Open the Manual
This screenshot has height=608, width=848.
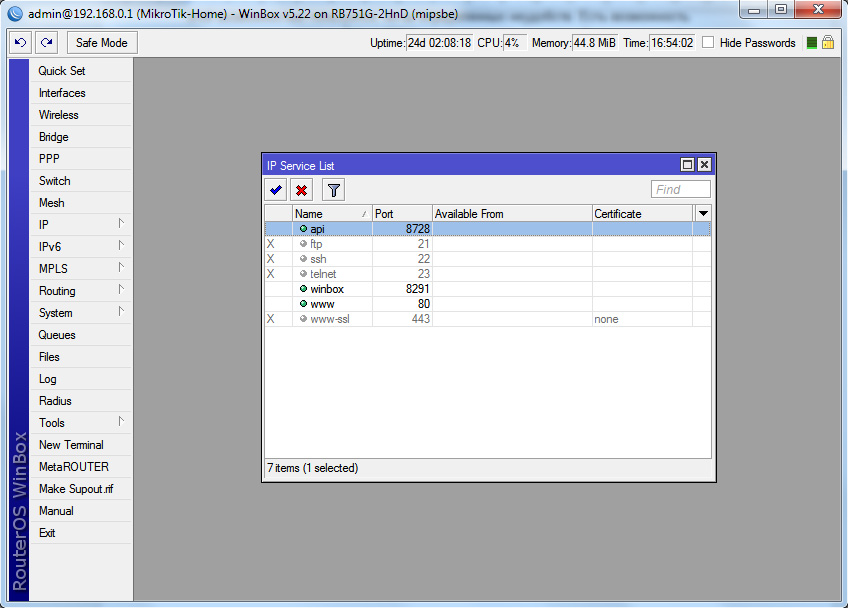coord(56,510)
